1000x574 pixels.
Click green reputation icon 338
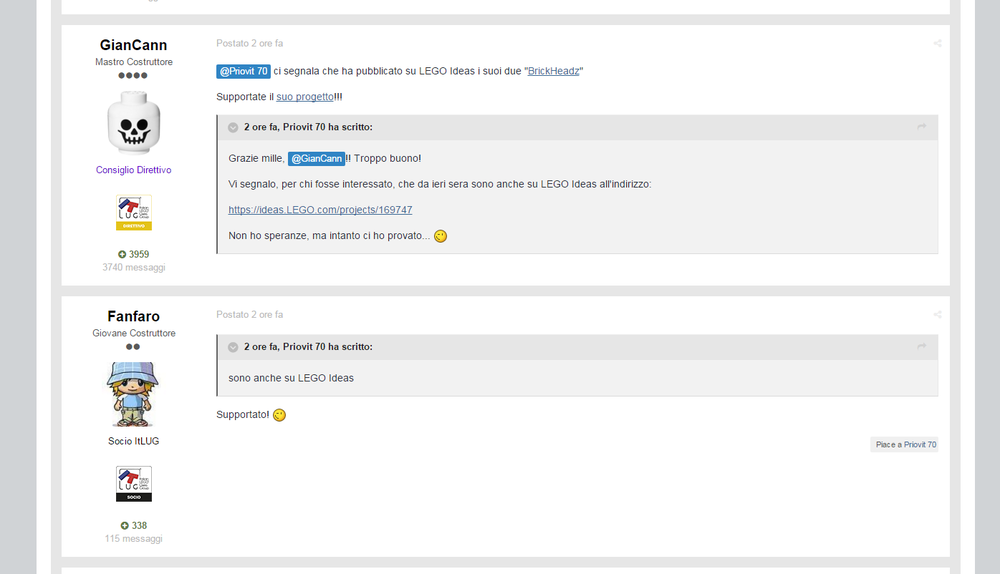(124, 526)
